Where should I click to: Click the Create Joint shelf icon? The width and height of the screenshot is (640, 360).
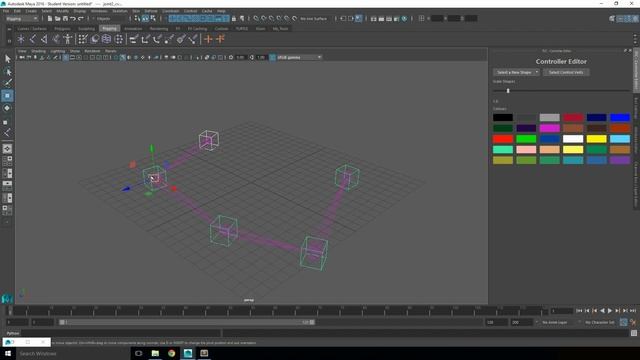tap(33, 39)
